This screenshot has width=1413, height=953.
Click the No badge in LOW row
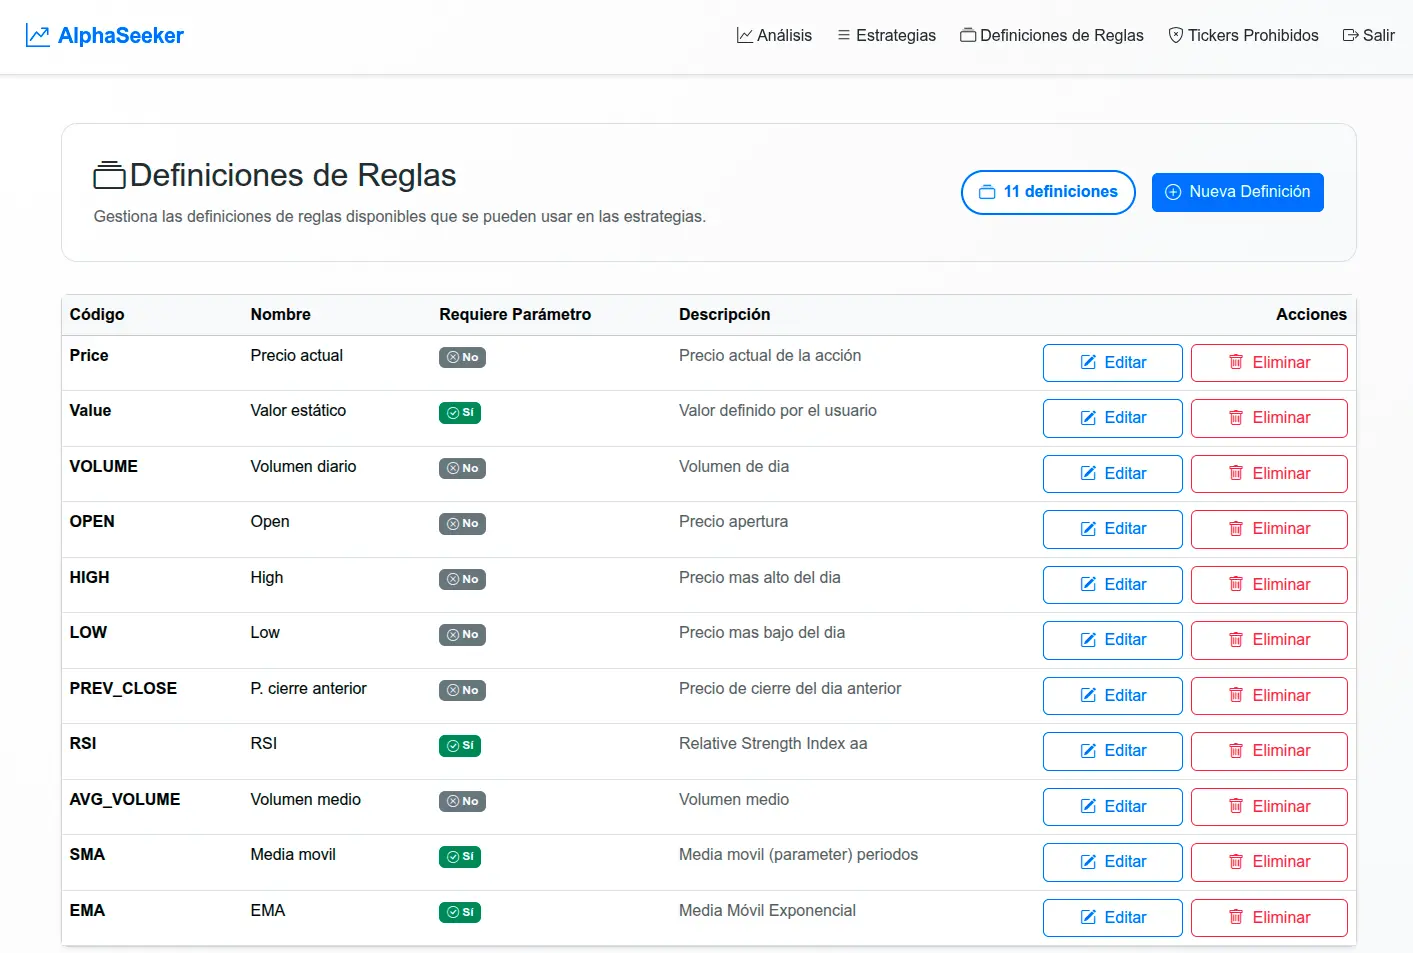pyautogui.click(x=462, y=635)
